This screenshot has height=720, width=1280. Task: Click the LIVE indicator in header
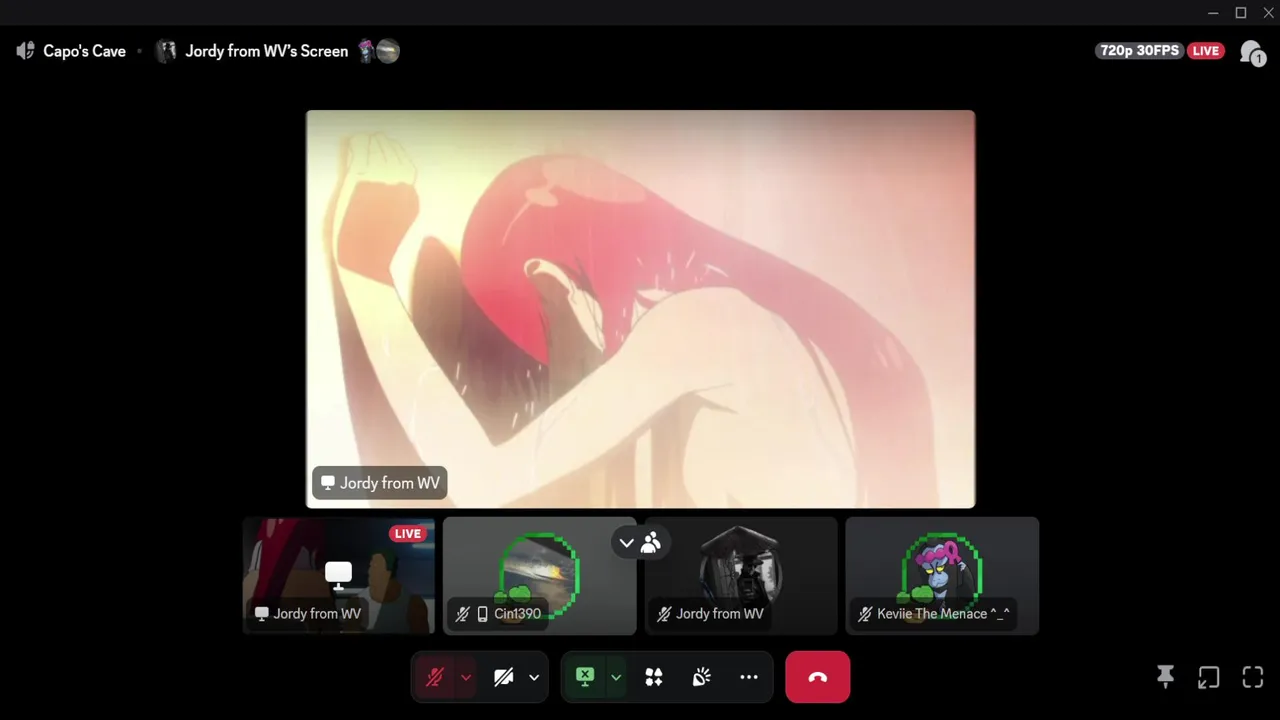pyautogui.click(x=1205, y=51)
